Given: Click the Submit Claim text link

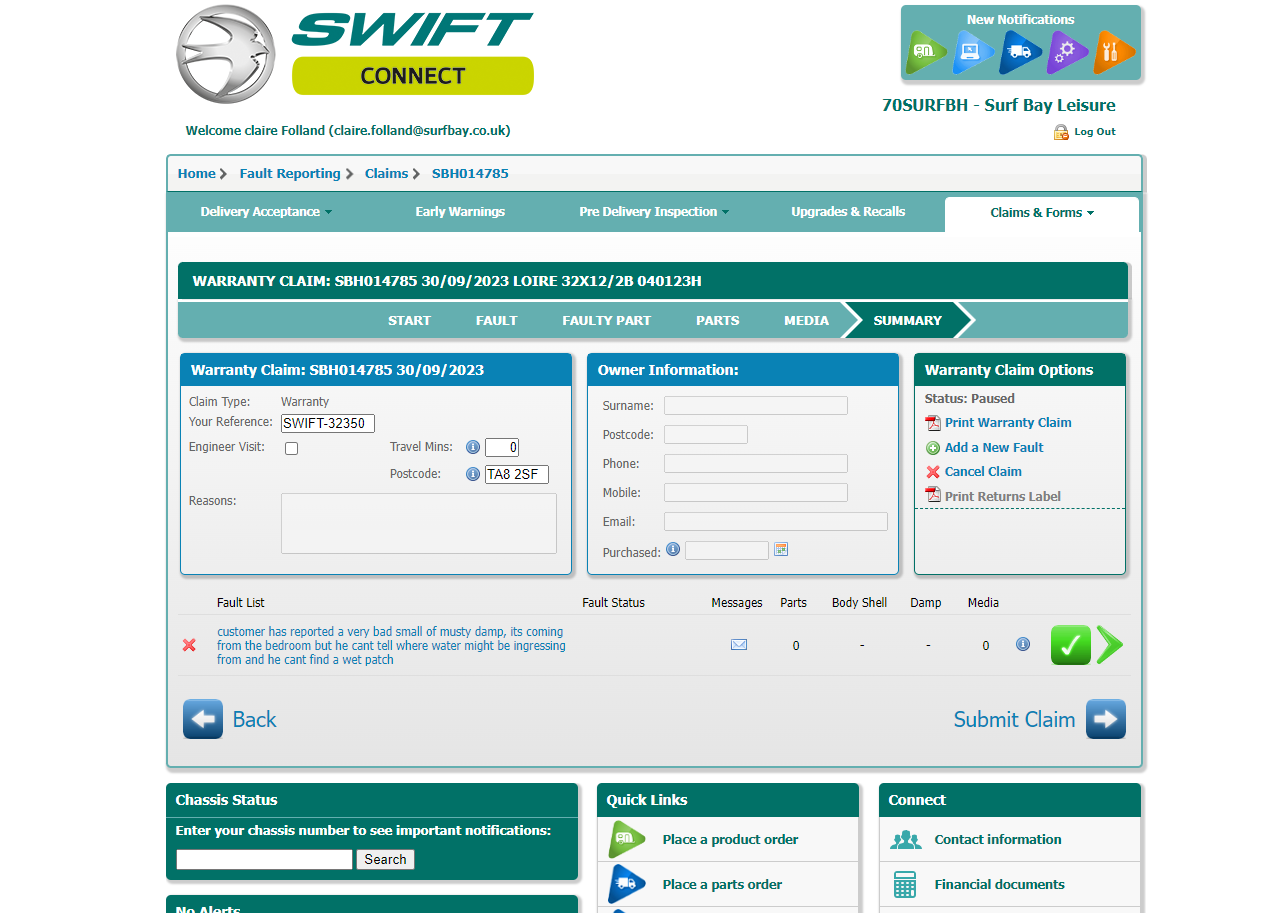Looking at the screenshot, I should coord(1014,720).
